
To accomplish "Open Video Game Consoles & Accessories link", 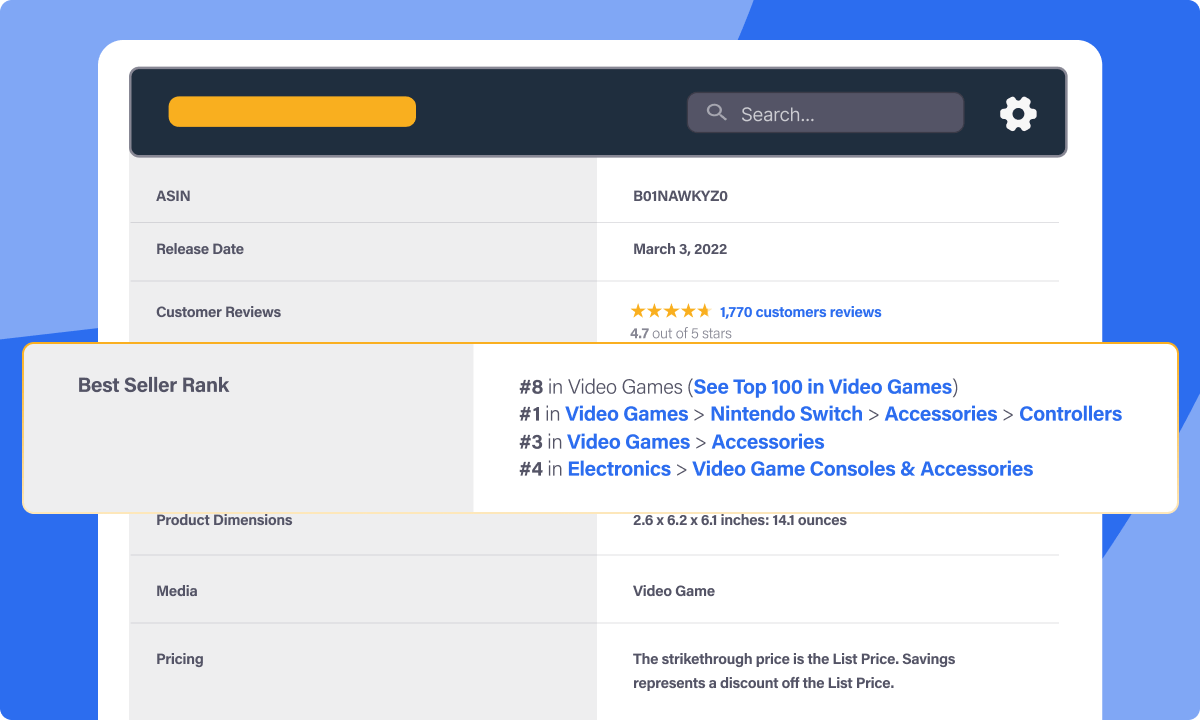I will (862, 469).
